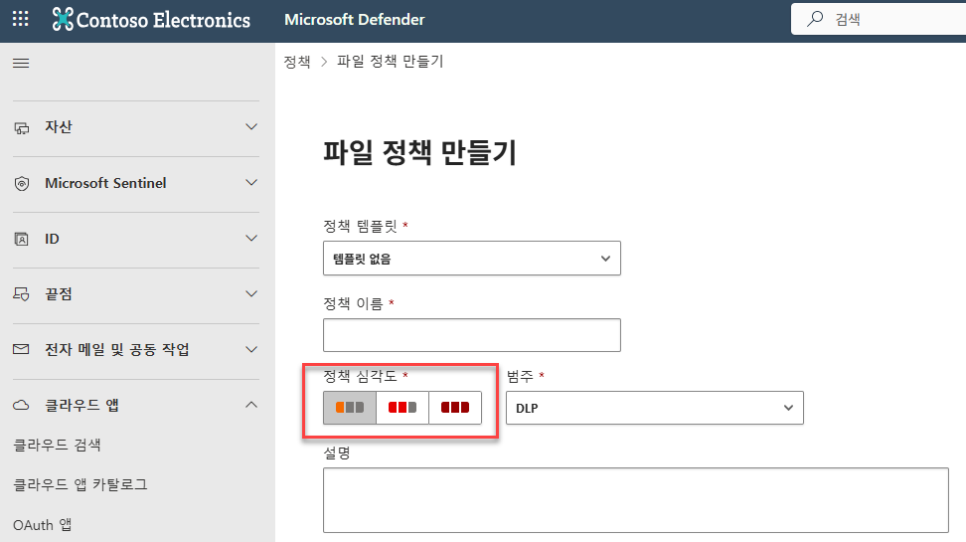Click 파일 정책 만들기 breadcrumb
Viewport: 966px width, 542px height.
pyautogui.click(x=390, y=62)
